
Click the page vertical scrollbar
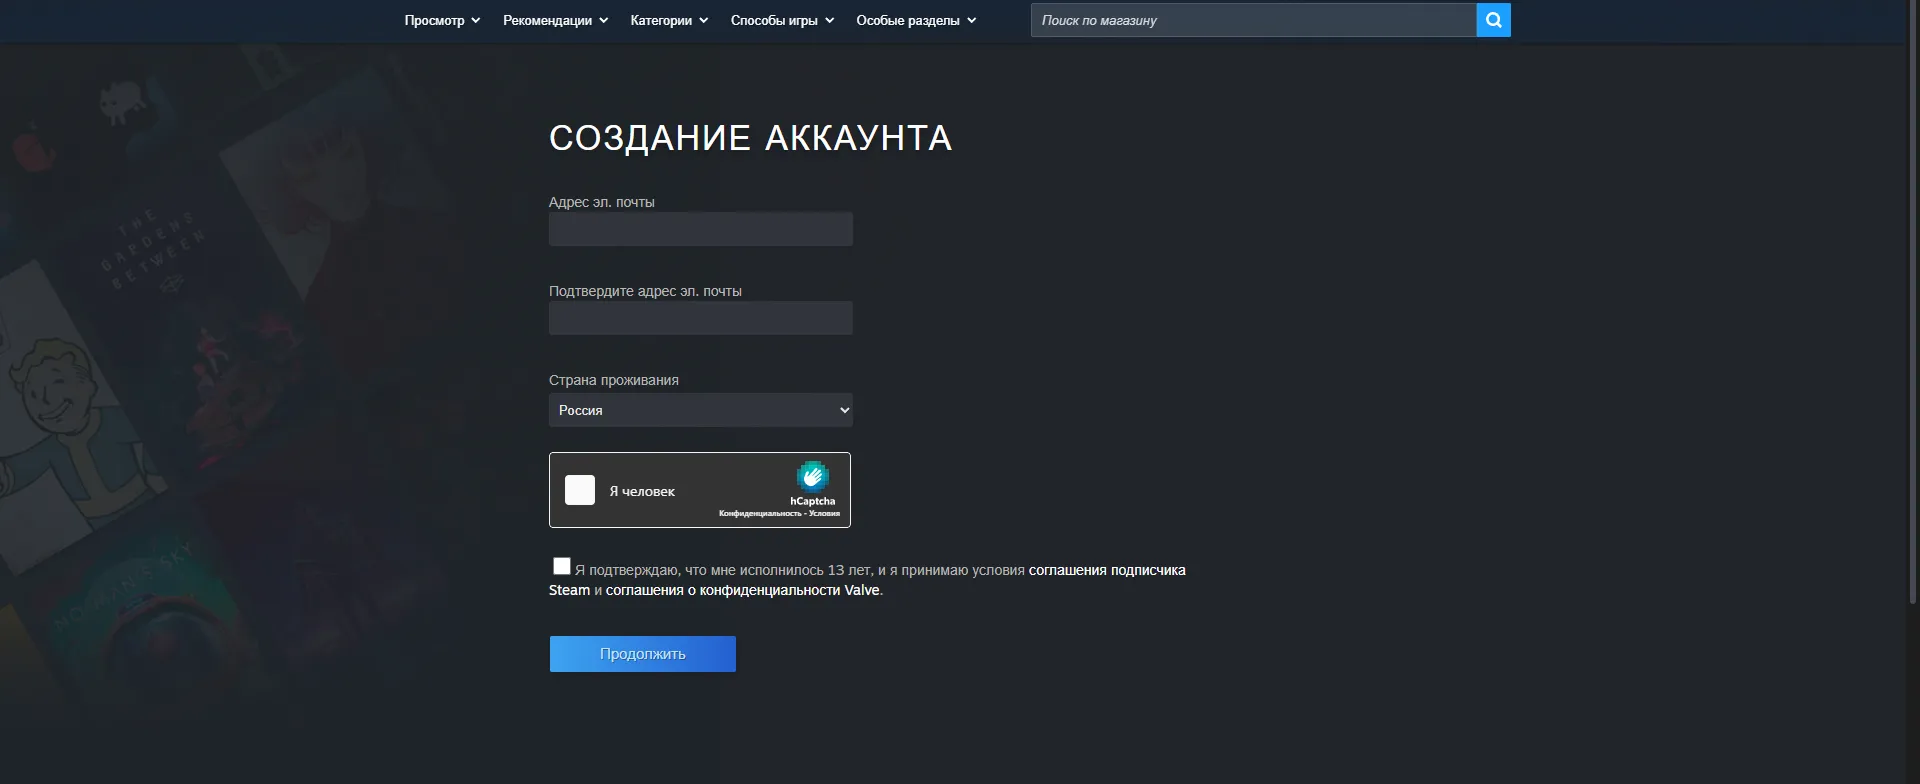pos(1913,300)
